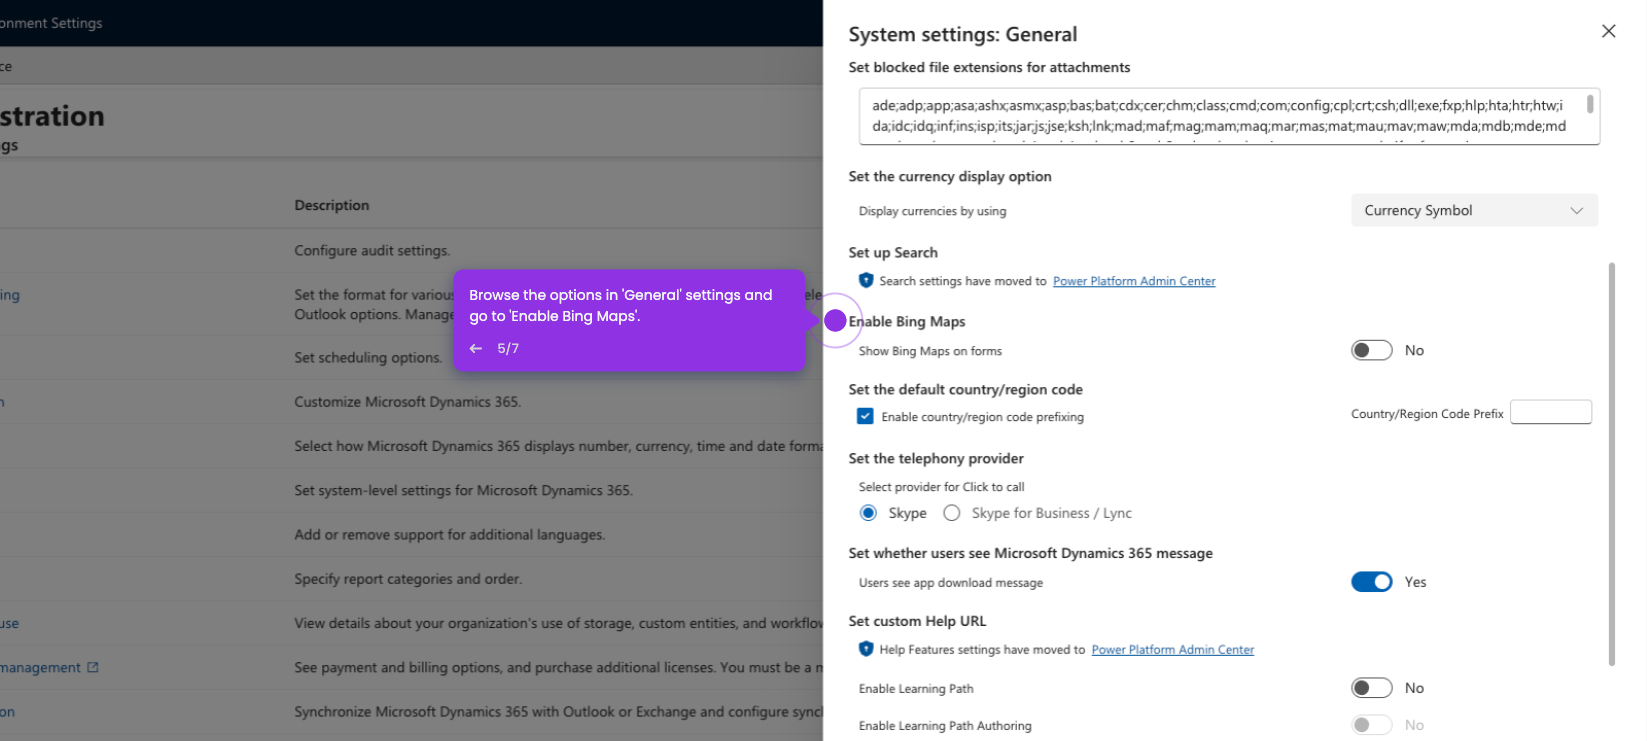
Task: Click 'Configure audit settings.' description
Action: (x=372, y=250)
